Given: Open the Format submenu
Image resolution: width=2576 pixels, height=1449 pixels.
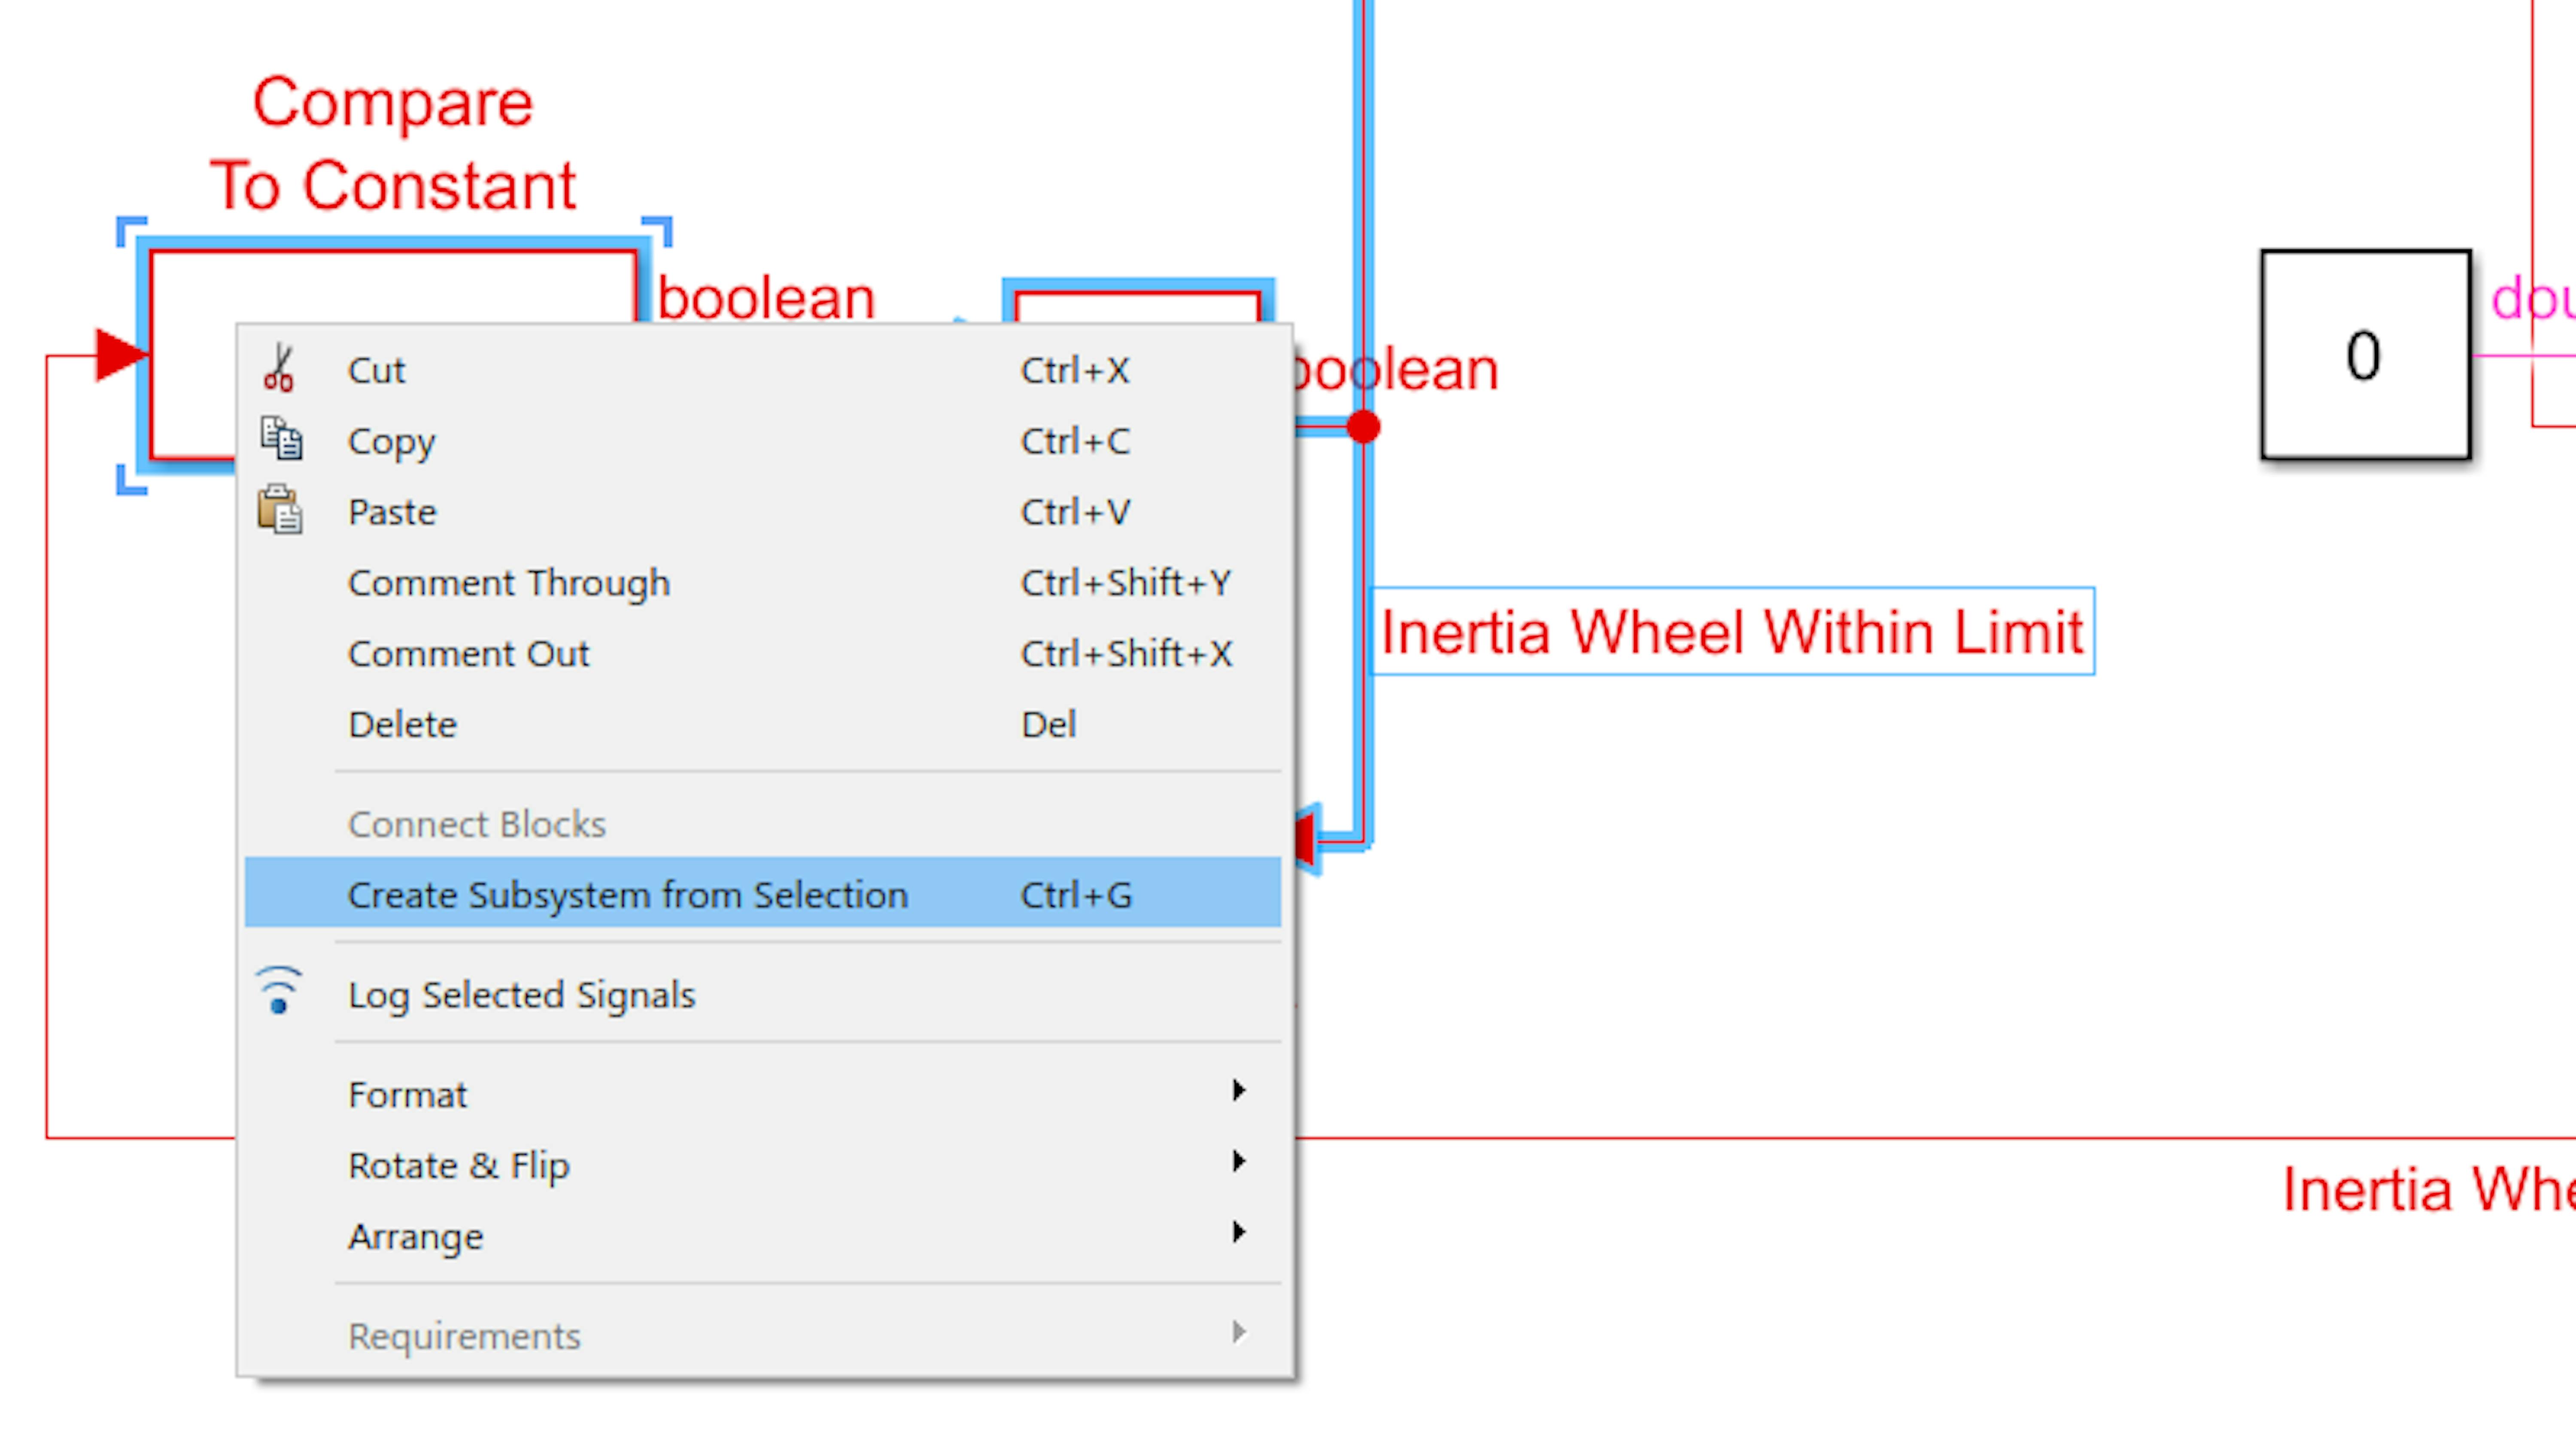Looking at the screenshot, I should 763,1095.
